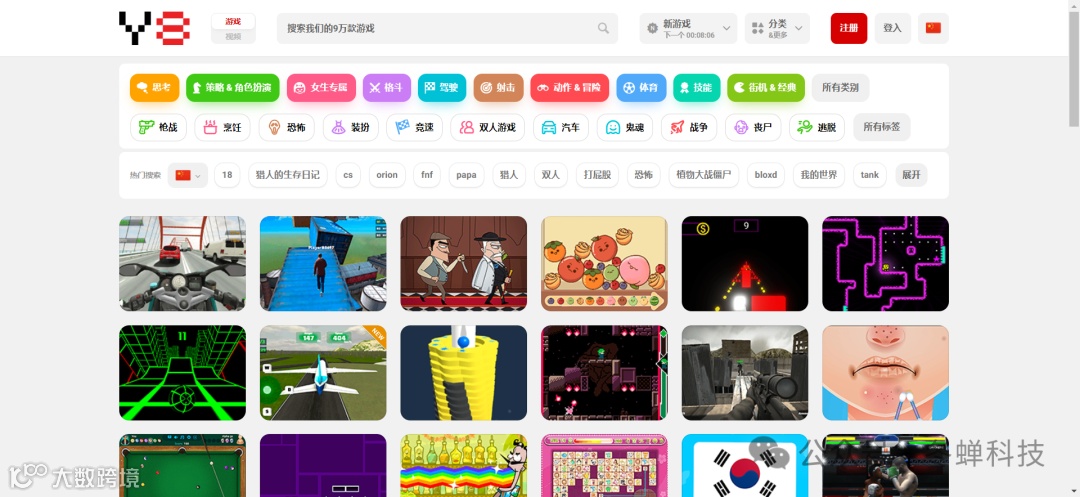Open the 动作 & 冒险 category
The width and height of the screenshot is (1080, 497).
570,88
